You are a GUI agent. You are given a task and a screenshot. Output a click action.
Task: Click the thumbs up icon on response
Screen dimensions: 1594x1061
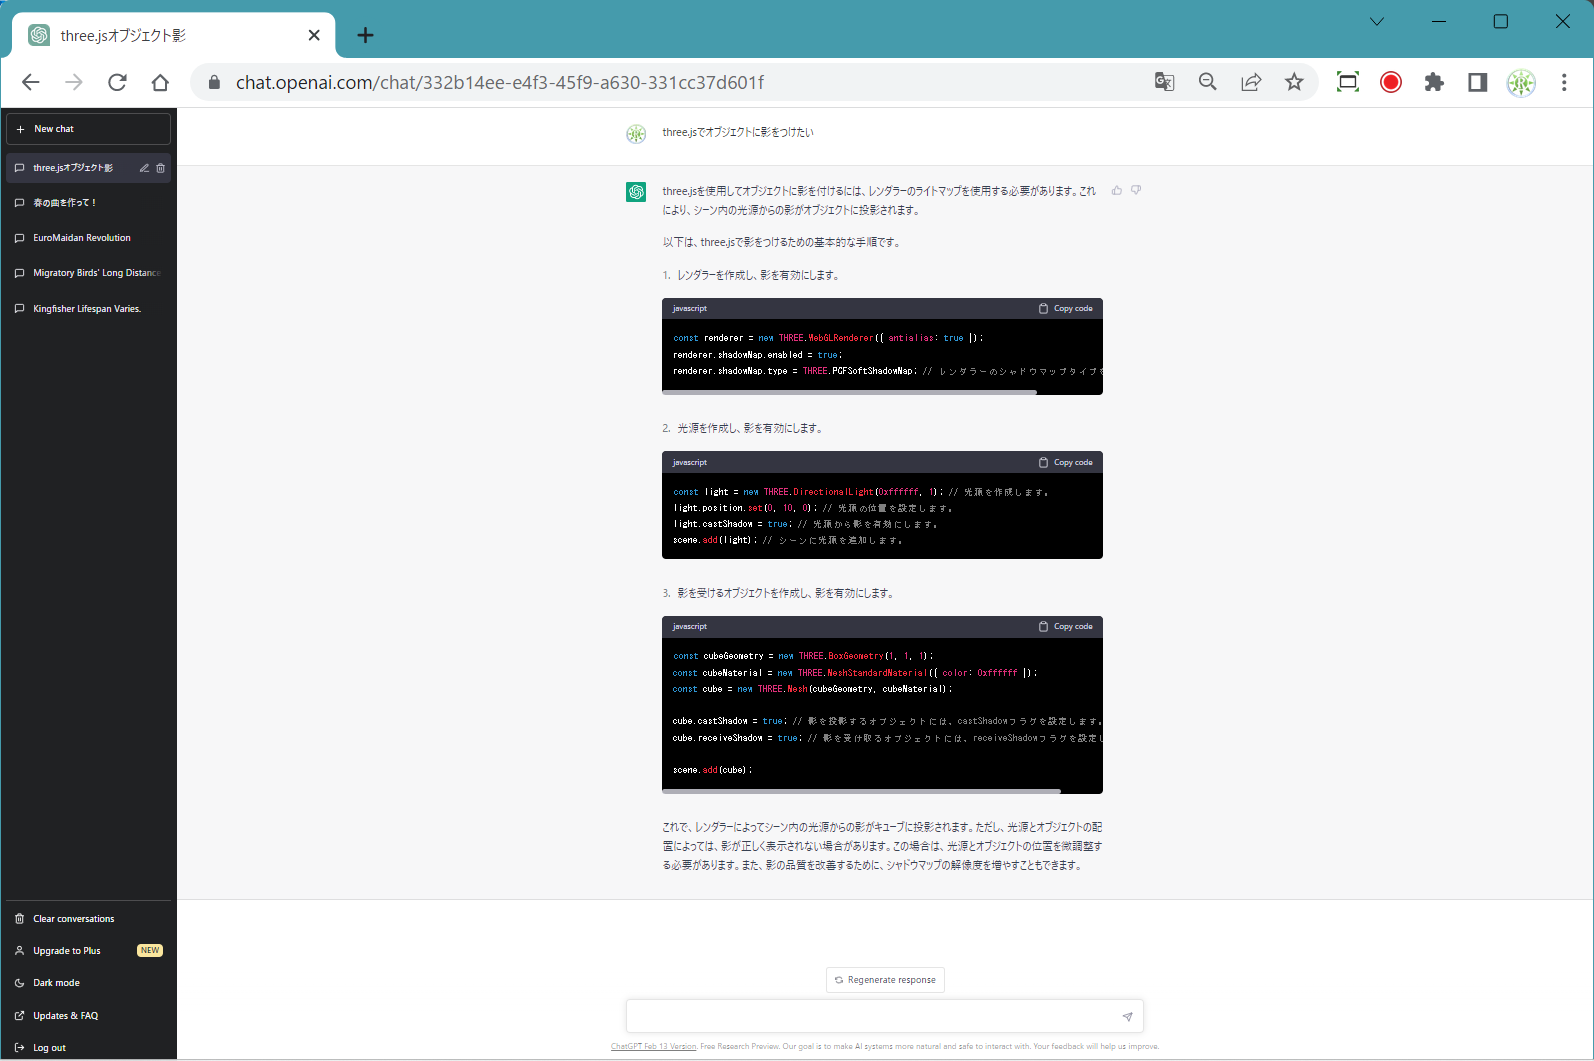(1117, 190)
